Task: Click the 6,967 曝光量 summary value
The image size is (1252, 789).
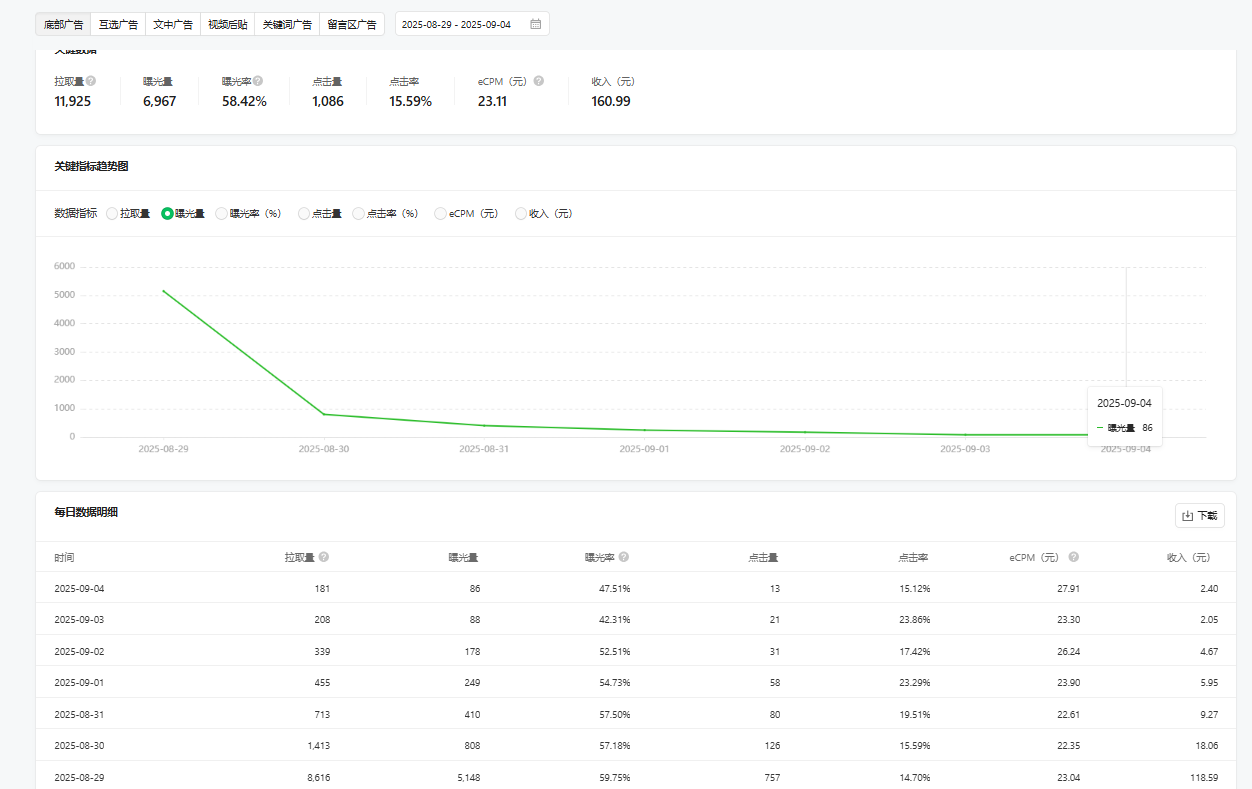Action: point(160,101)
